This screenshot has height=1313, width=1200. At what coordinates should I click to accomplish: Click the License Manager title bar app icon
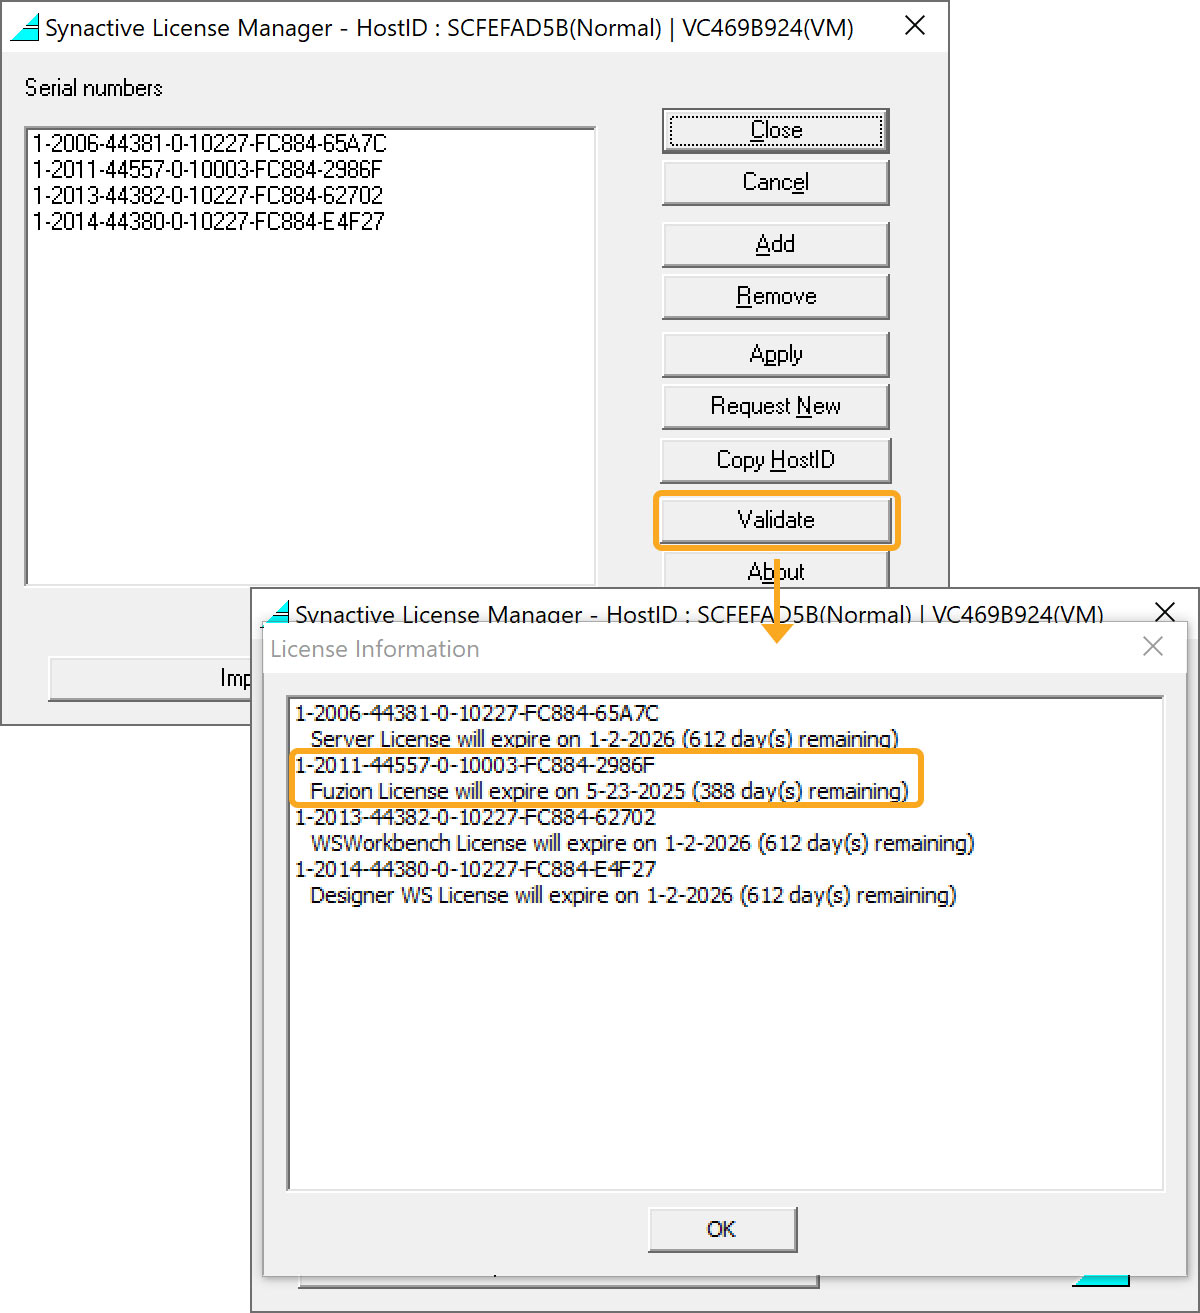point(25,27)
